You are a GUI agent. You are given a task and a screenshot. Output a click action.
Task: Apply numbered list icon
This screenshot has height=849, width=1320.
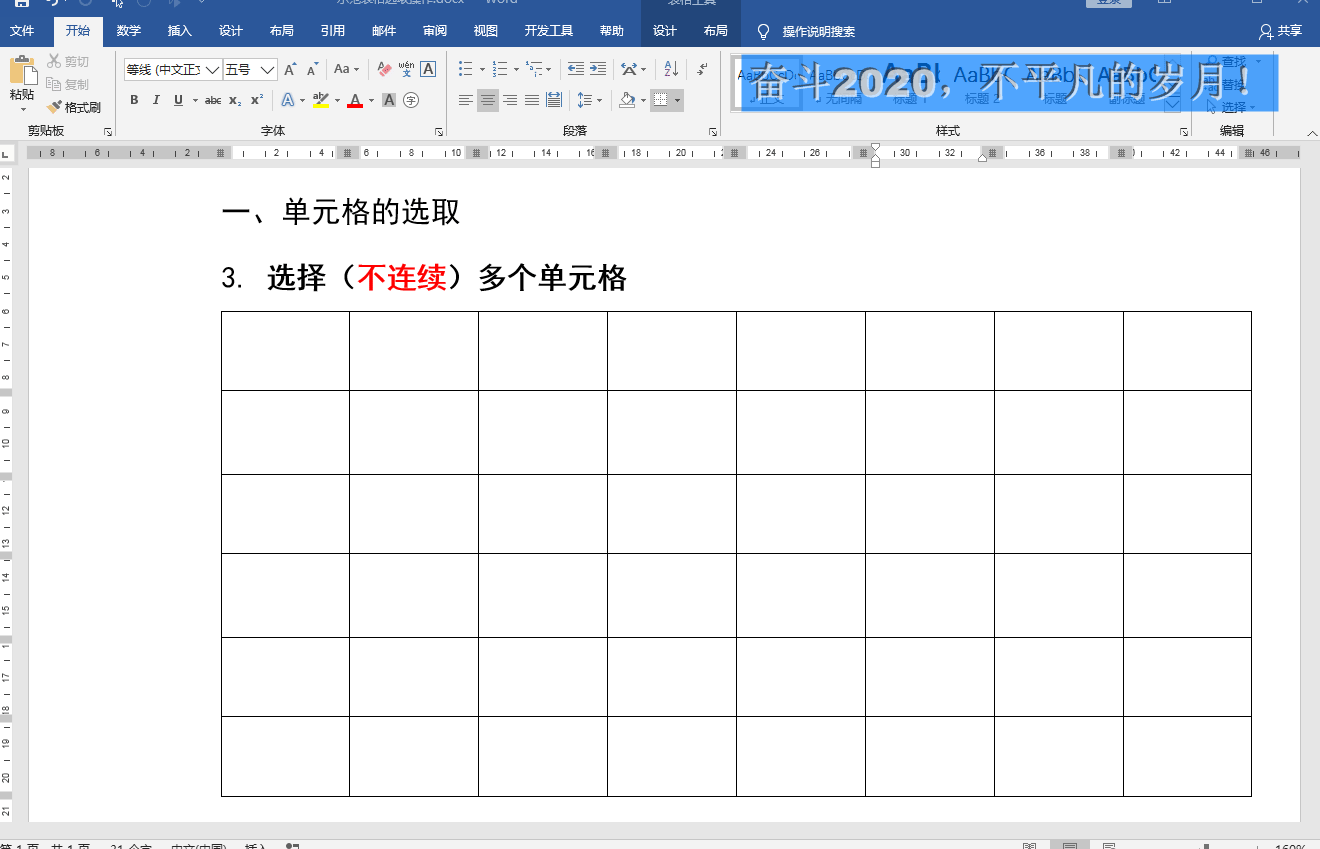[499, 70]
